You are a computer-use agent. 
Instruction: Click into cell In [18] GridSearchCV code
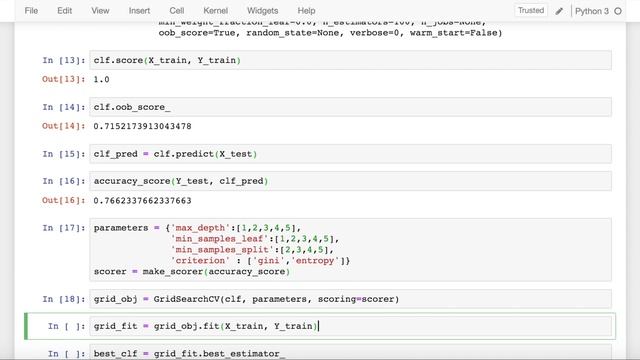coord(350,299)
